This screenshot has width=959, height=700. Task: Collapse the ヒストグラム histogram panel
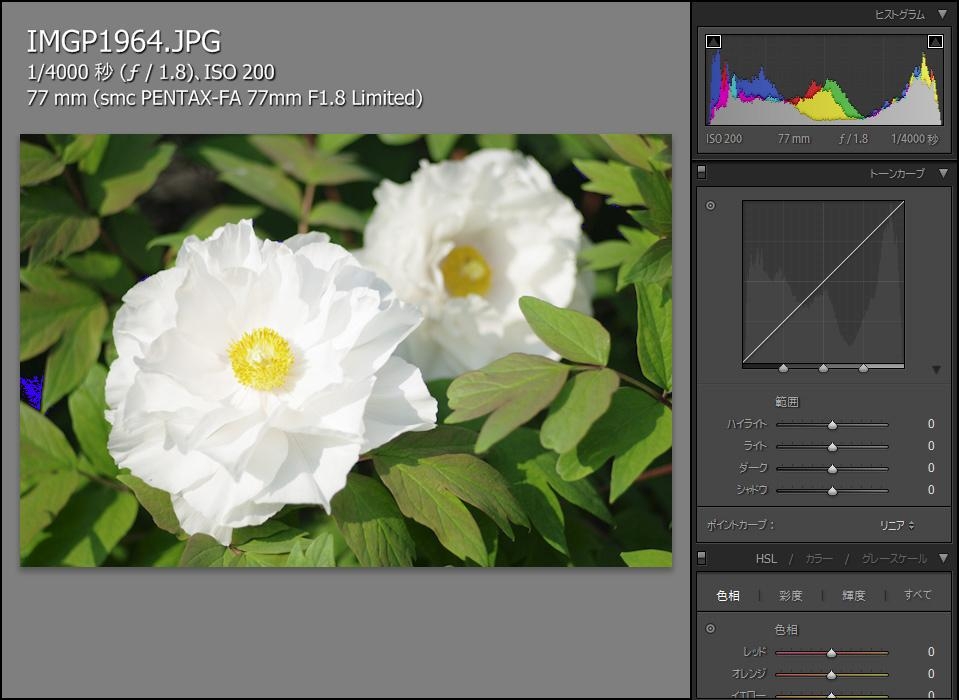point(942,14)
